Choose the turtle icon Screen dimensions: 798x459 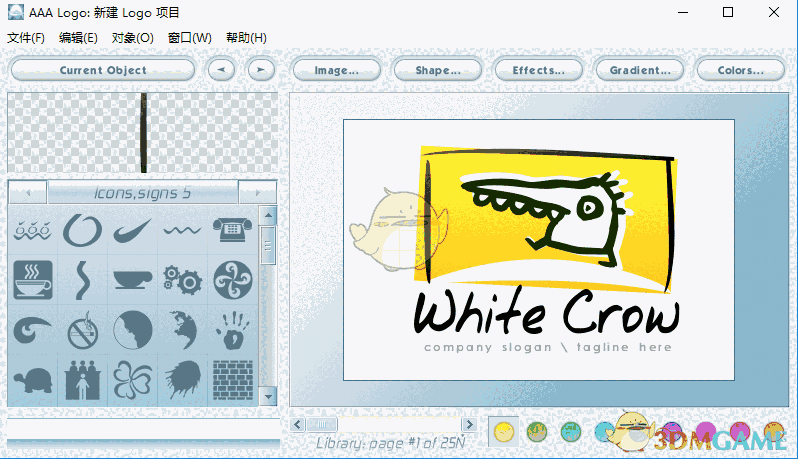coord(33,380)
